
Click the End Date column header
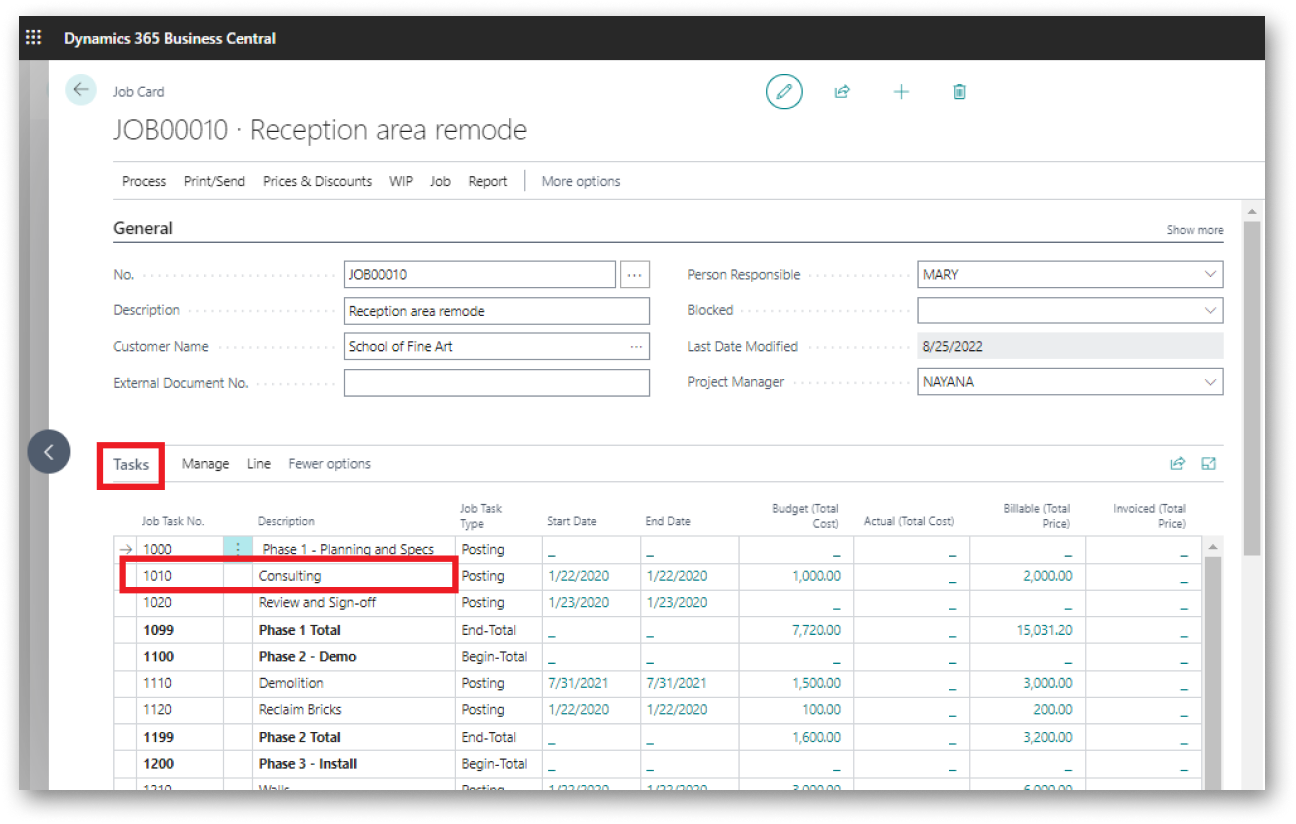tap(668, 521)
